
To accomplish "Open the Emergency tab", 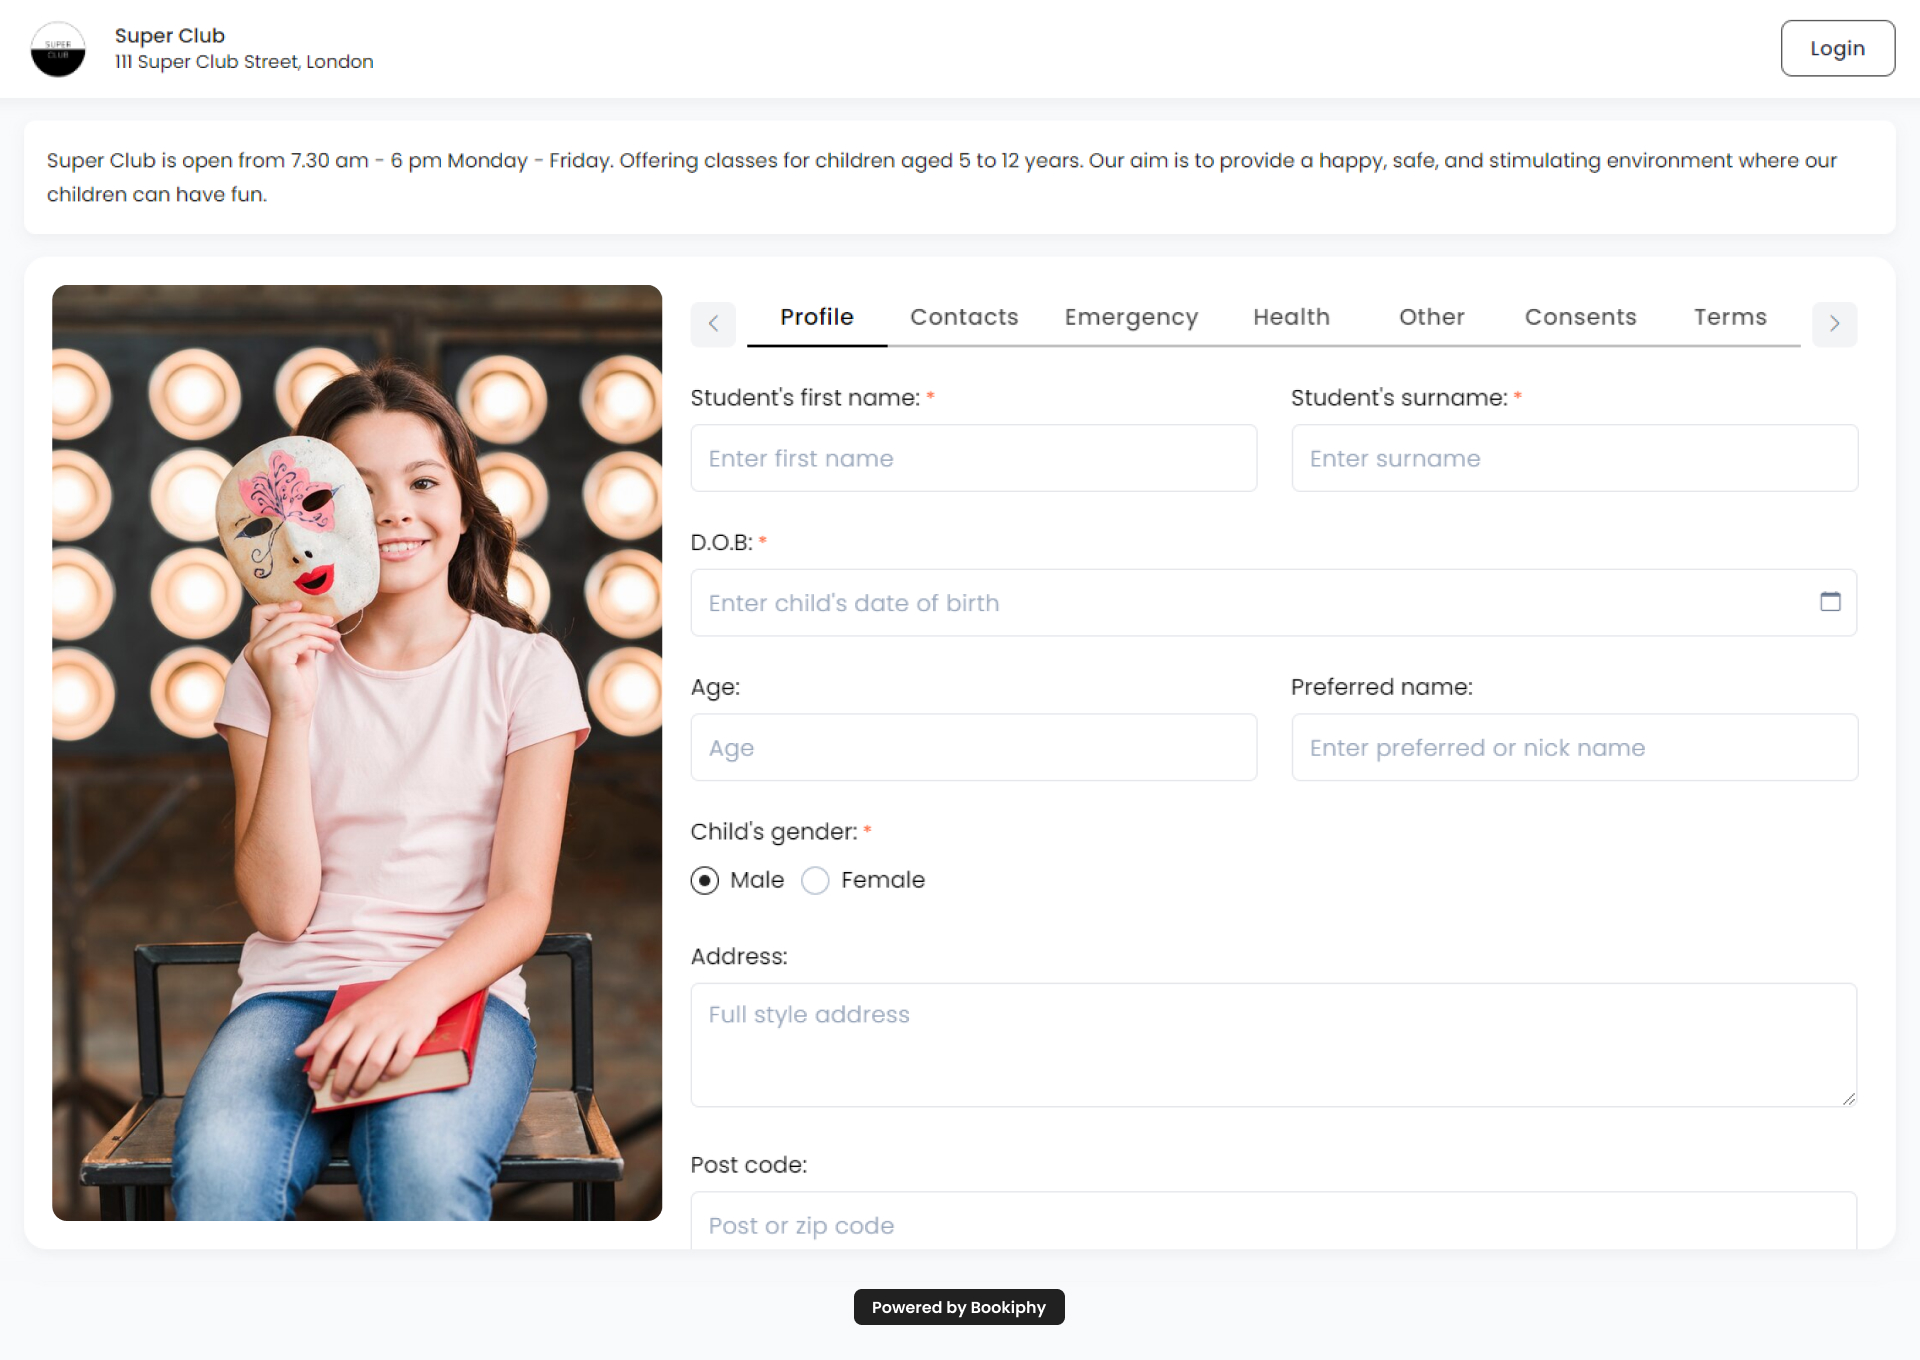I will pyautogui.click(x=1130, y=317).
